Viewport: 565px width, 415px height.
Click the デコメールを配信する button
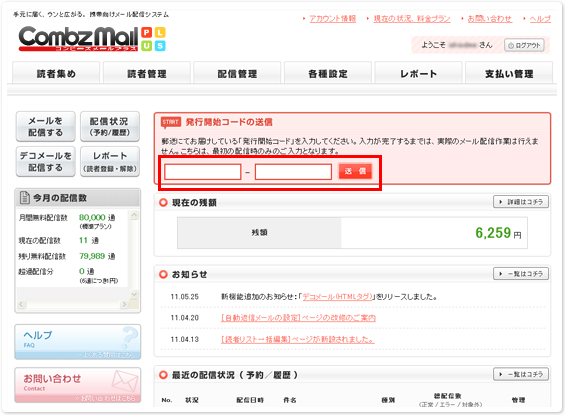click(45, 161)
